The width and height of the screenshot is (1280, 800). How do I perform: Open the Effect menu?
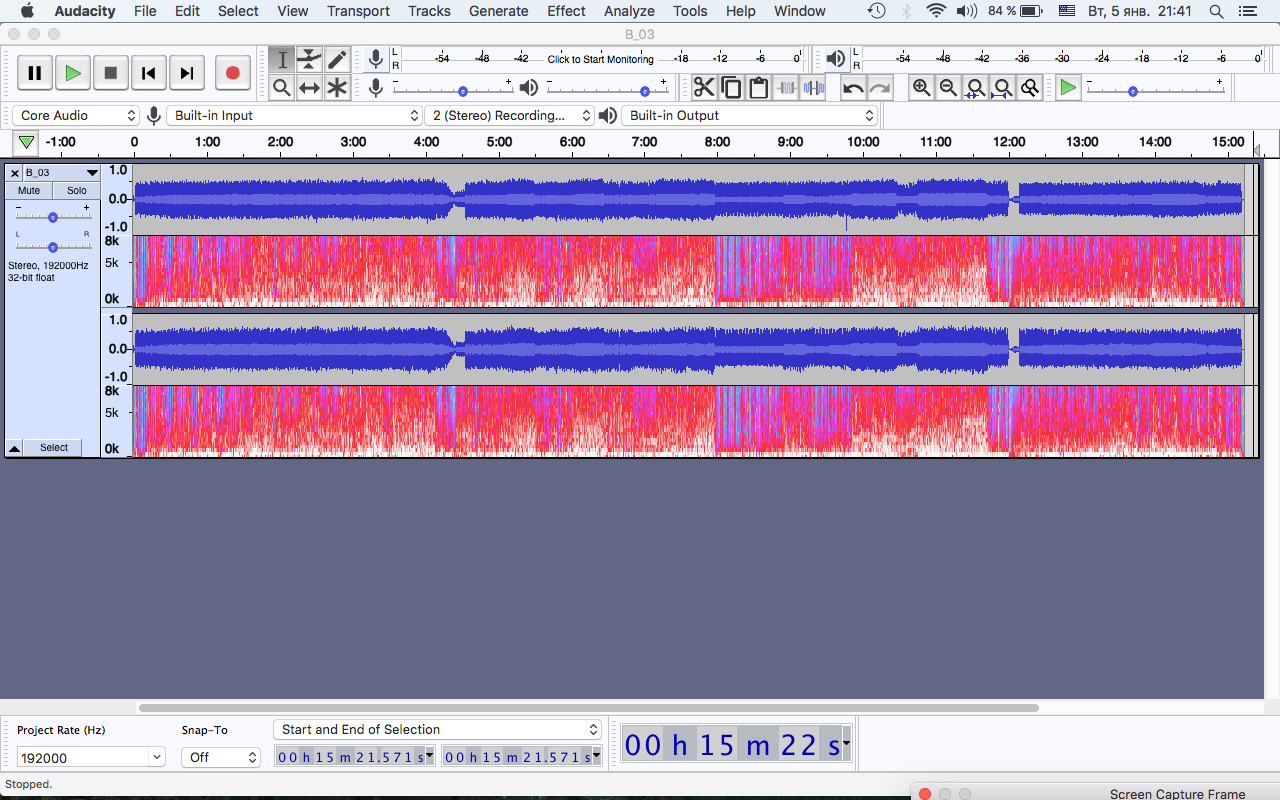click(566, 11)
